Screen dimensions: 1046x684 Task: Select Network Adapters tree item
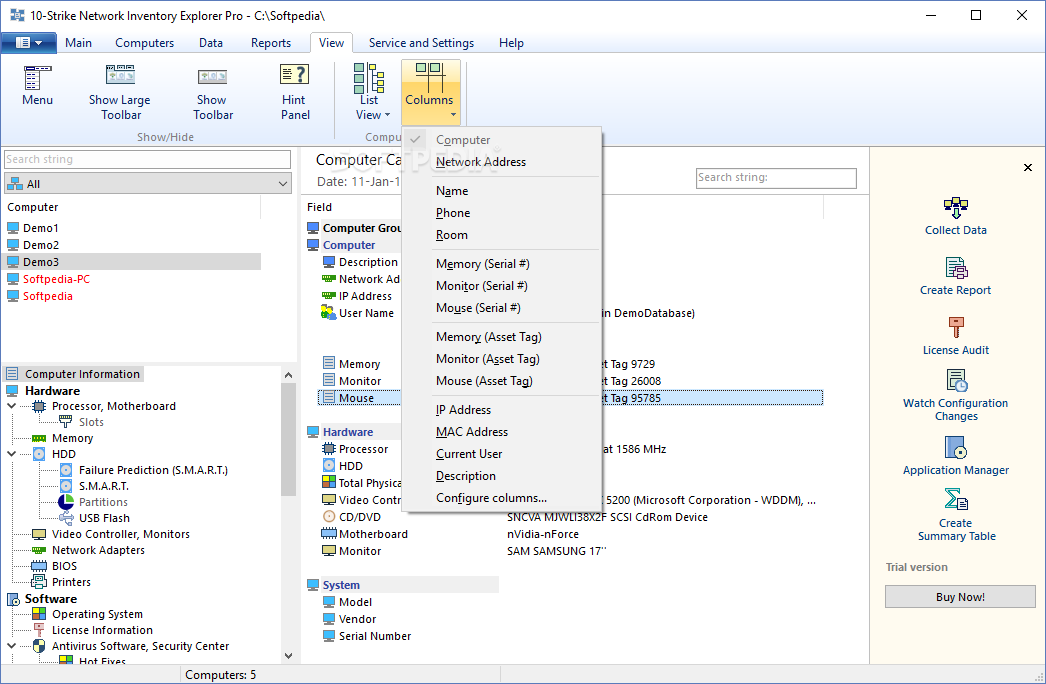tap(98, 550)
